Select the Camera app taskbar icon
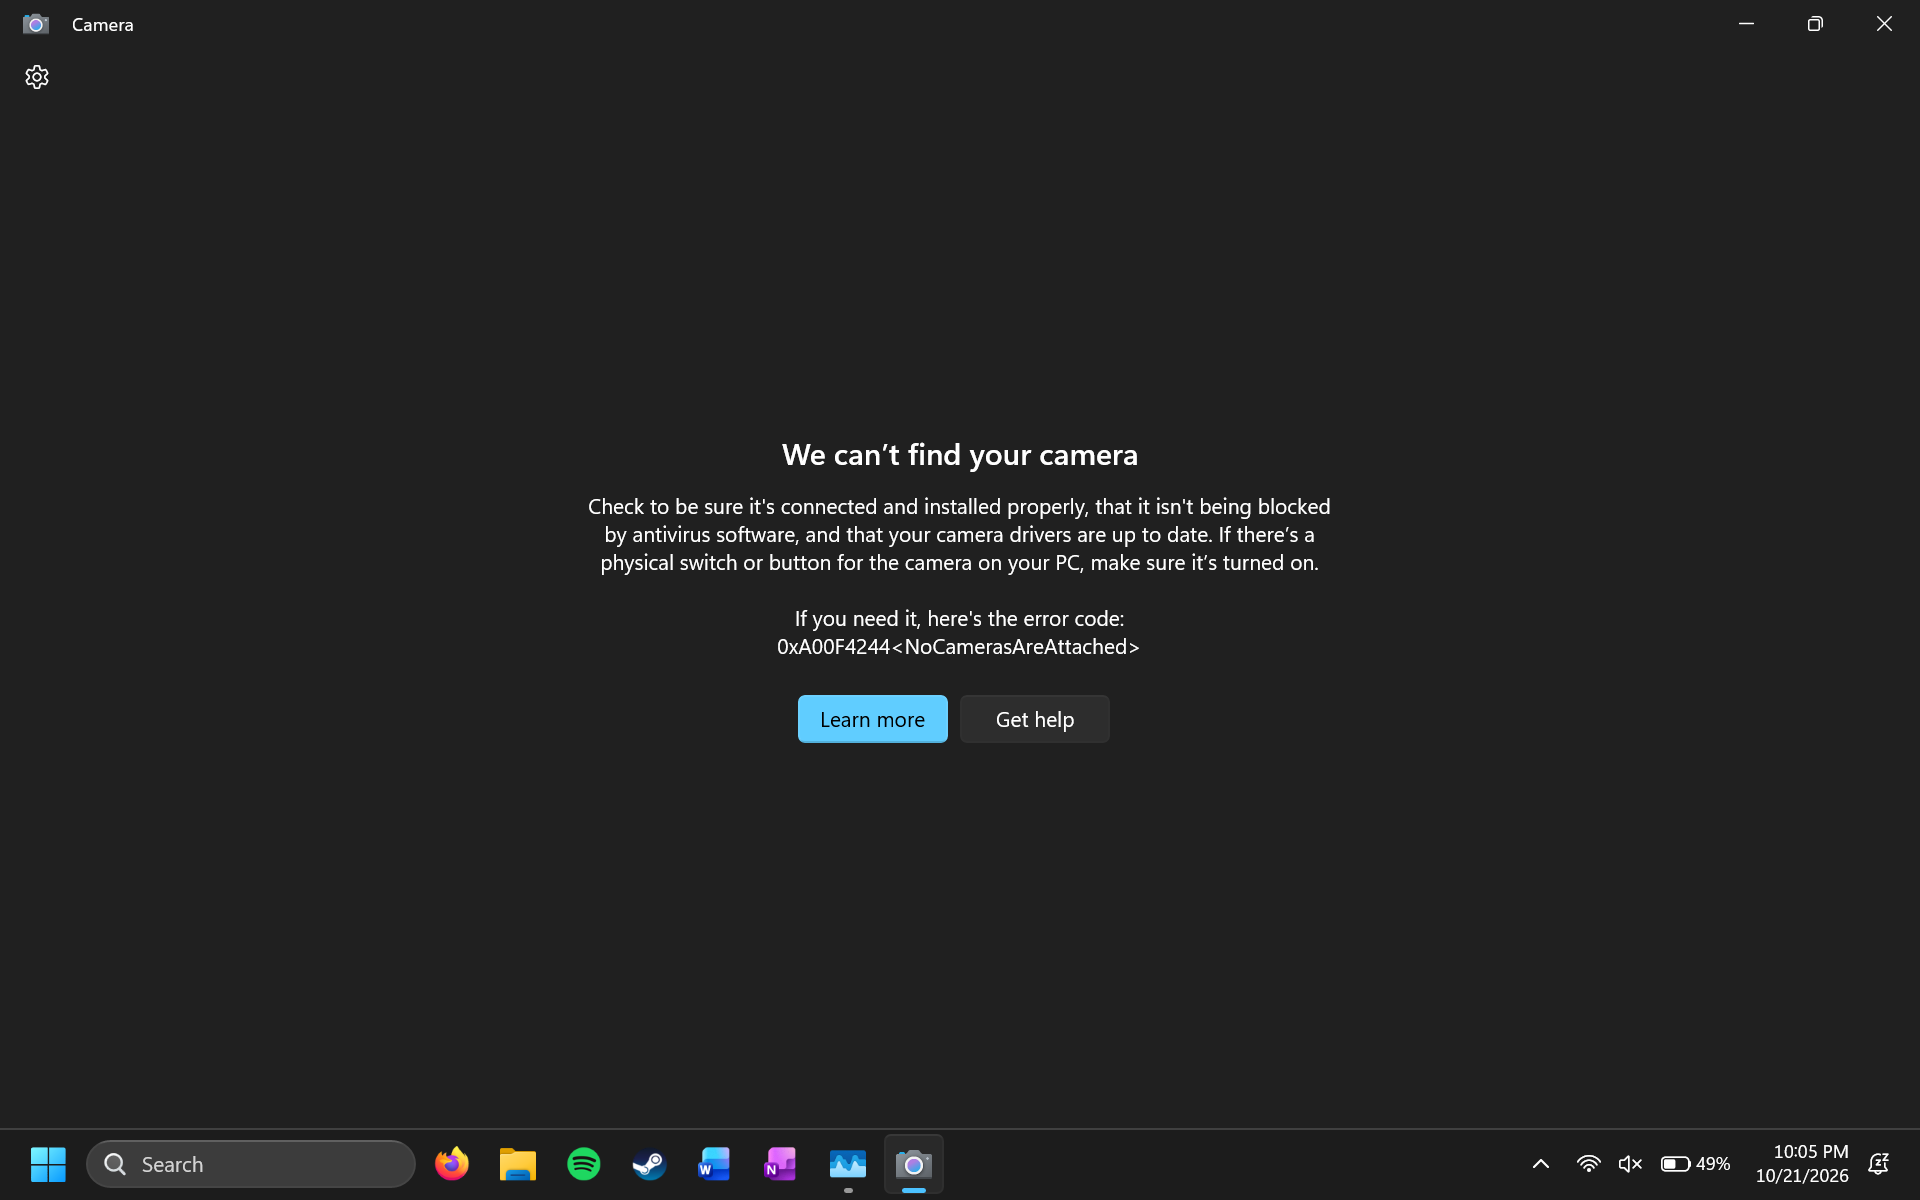 [914, 1164]
